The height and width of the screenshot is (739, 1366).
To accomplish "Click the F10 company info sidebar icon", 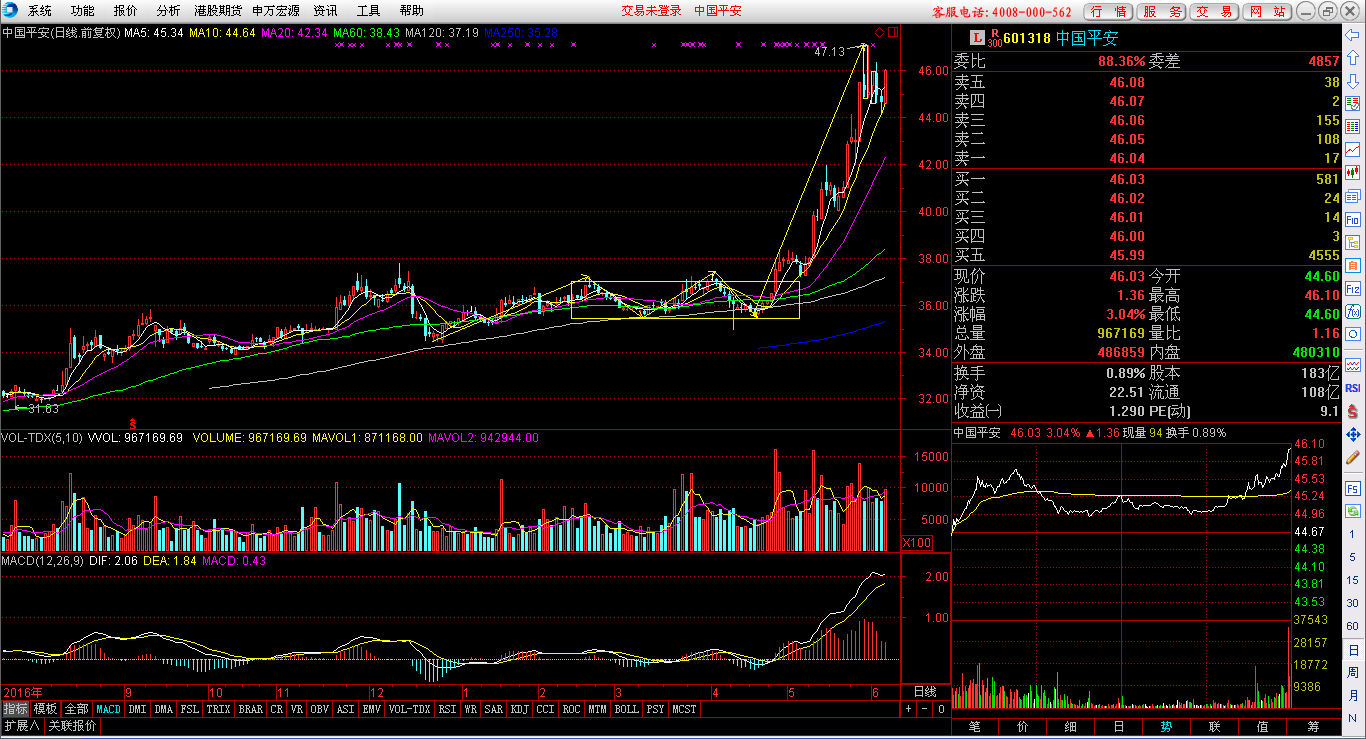I will coord(1353,219).
